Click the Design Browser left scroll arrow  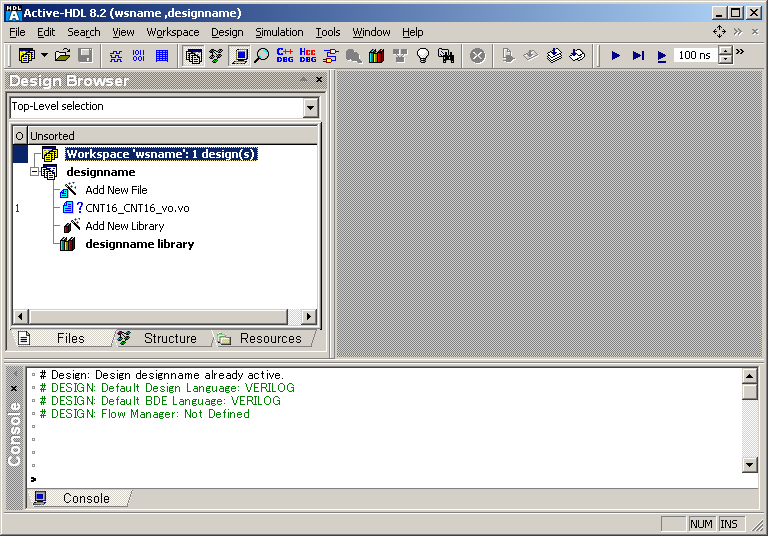(20, 317)
